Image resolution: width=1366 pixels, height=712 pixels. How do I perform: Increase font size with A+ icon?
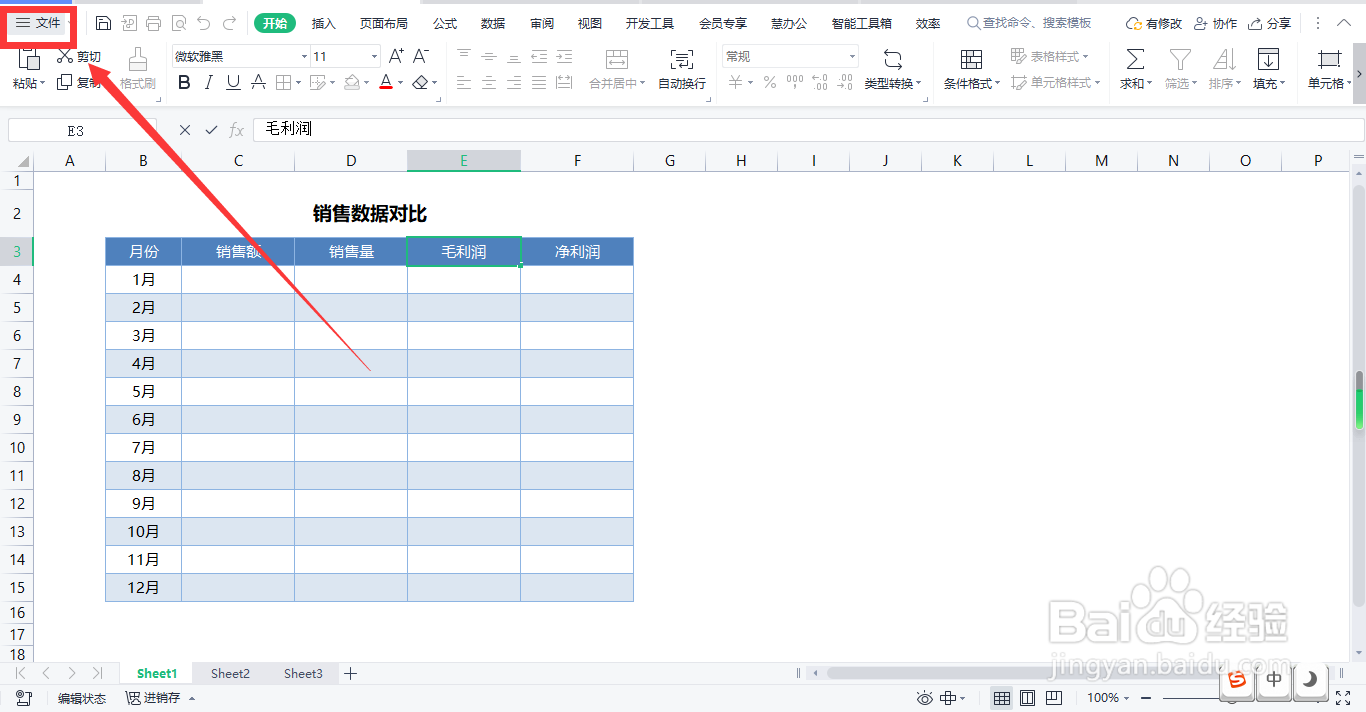(397, 57)
